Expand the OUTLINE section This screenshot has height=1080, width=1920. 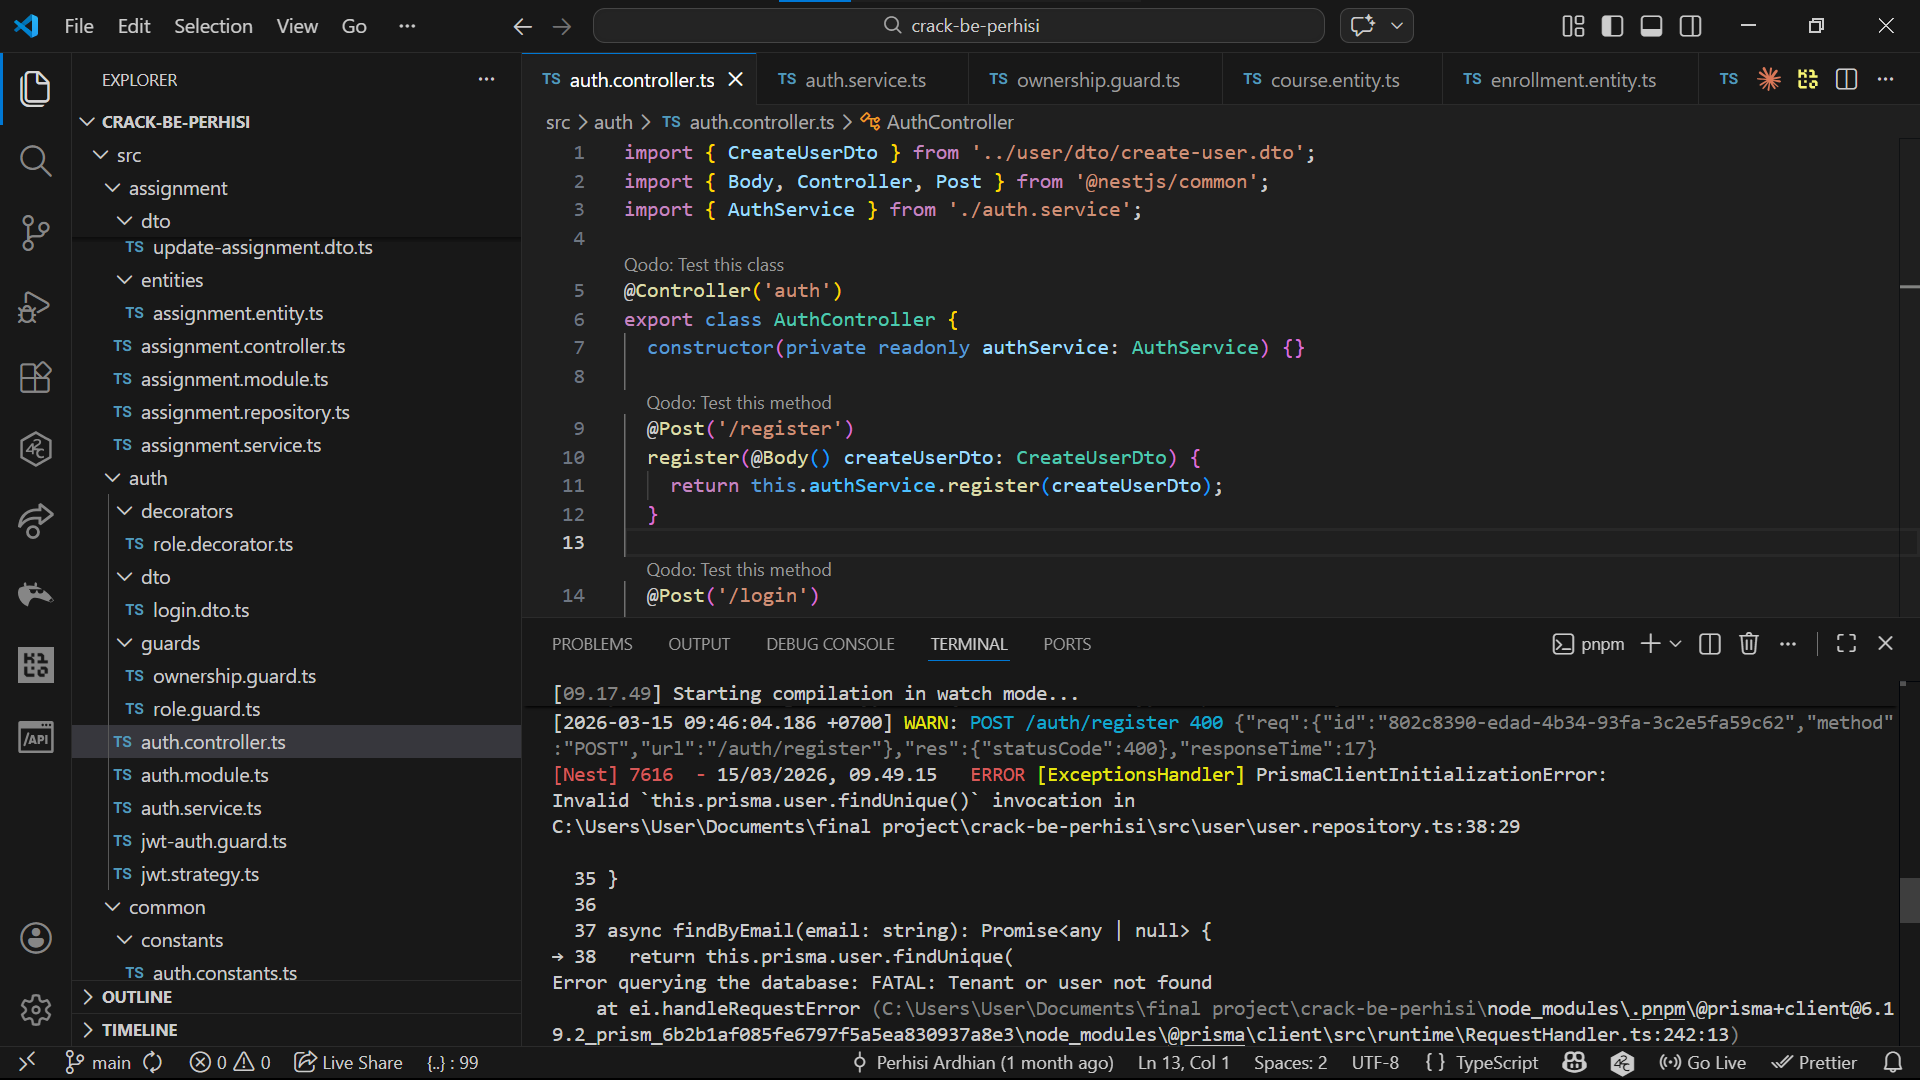(x=137, y=997)
